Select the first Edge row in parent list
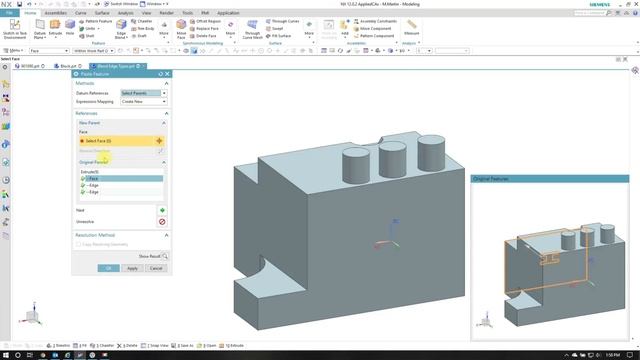 pyautogui.click(x=122, y=185)
